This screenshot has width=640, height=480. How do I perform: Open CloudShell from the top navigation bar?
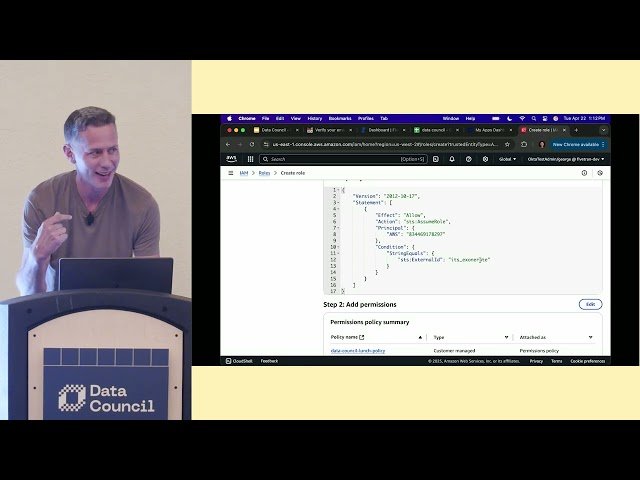[x=436, y=159]
